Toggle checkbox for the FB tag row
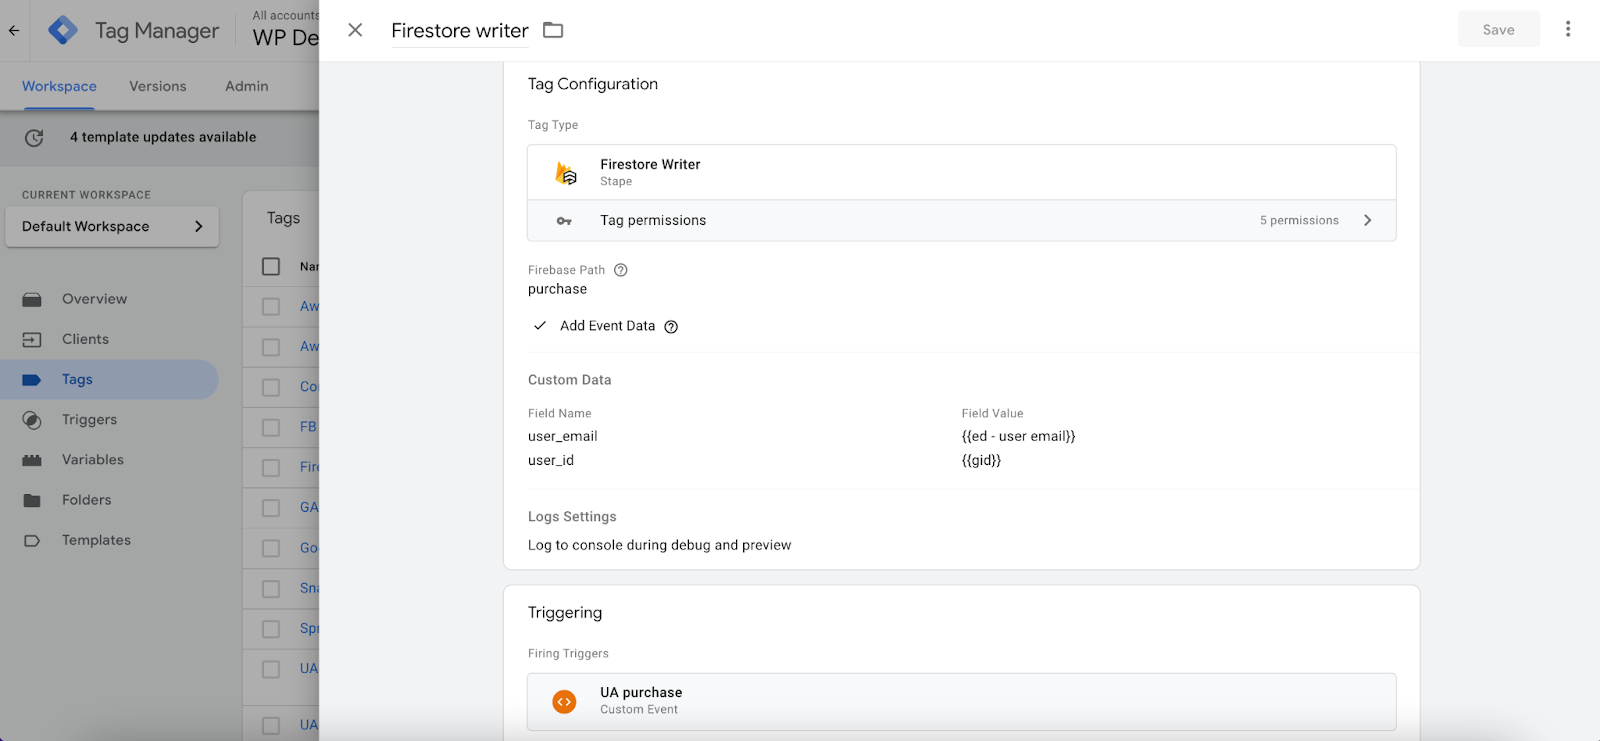The image size is (1600, 741). point(271,427)
